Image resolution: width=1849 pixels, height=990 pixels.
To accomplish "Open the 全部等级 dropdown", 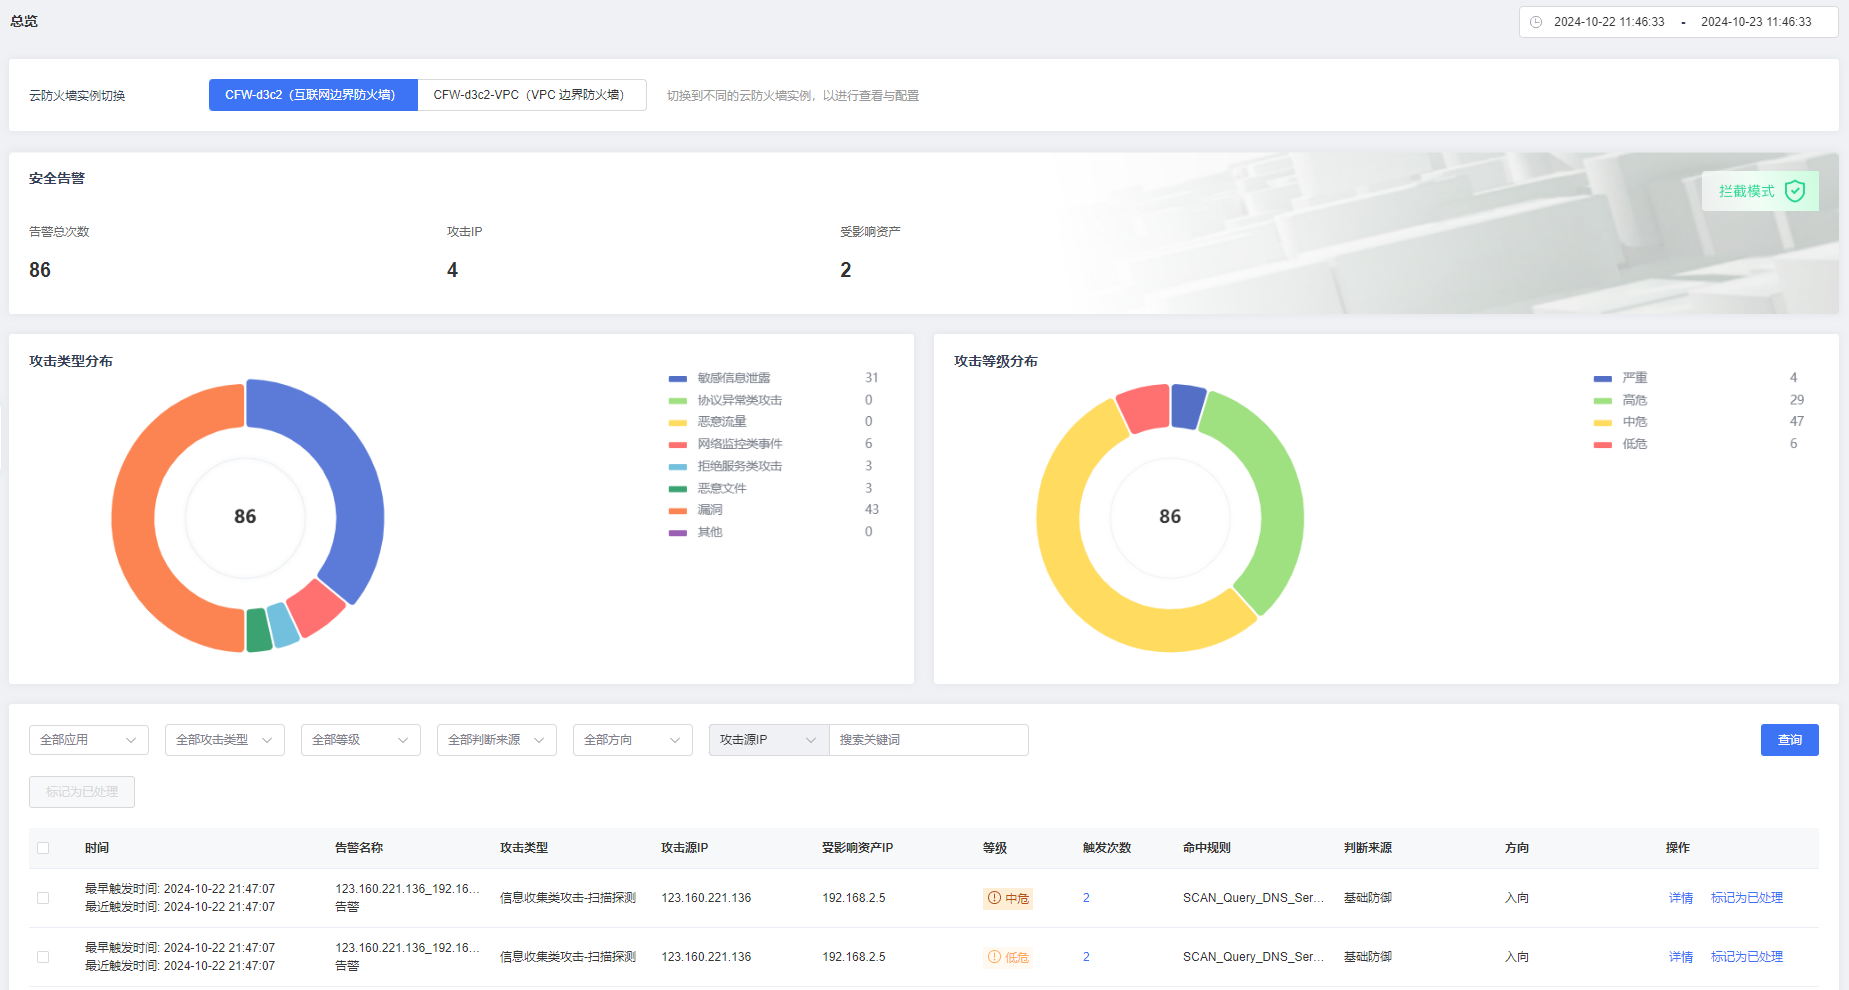I will pos(361,740).
